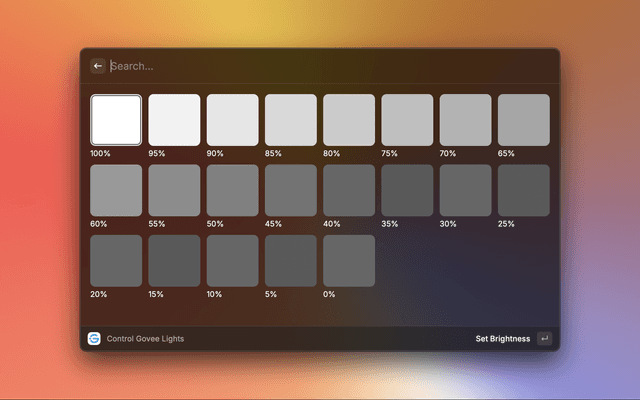Screen dimensions: 640x400
Task: Choose the 10% brightness tile
Action: [x=232, y=260]
